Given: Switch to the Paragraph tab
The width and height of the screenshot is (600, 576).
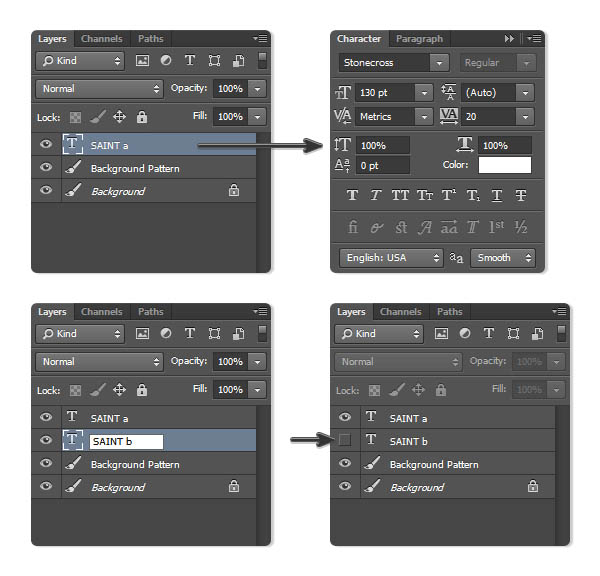Looking at the screenshot, I should click(419, 39).
